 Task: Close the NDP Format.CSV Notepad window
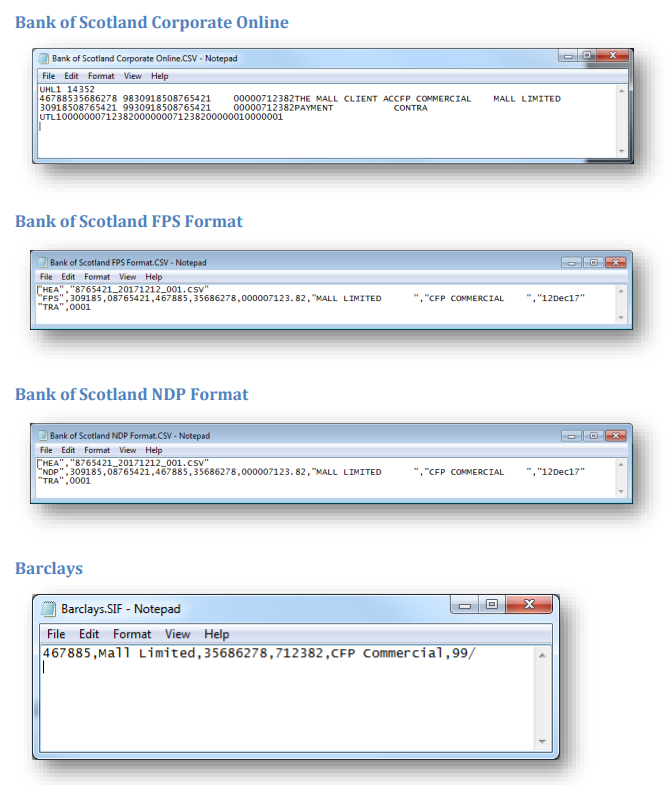tap(616, 436)
